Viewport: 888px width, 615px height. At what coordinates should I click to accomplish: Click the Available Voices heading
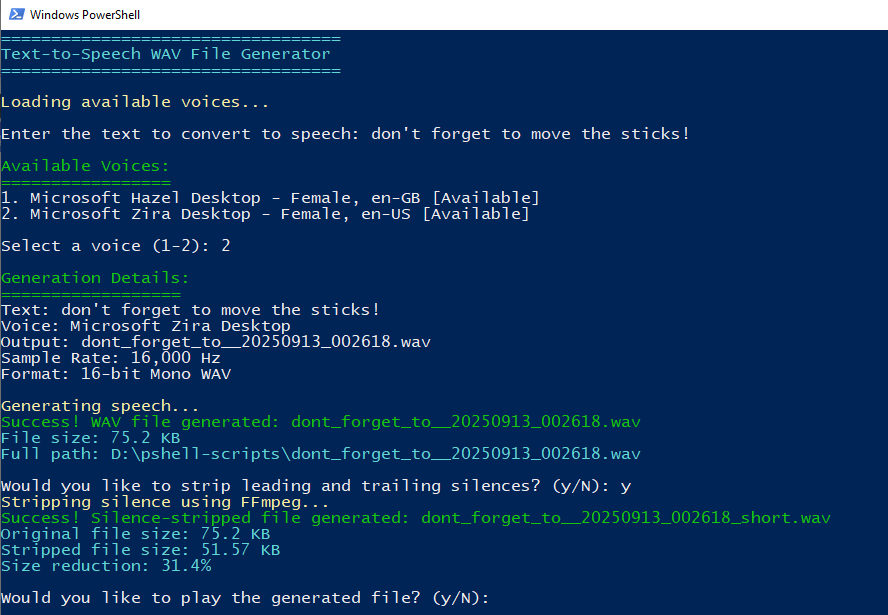[85, 166]
